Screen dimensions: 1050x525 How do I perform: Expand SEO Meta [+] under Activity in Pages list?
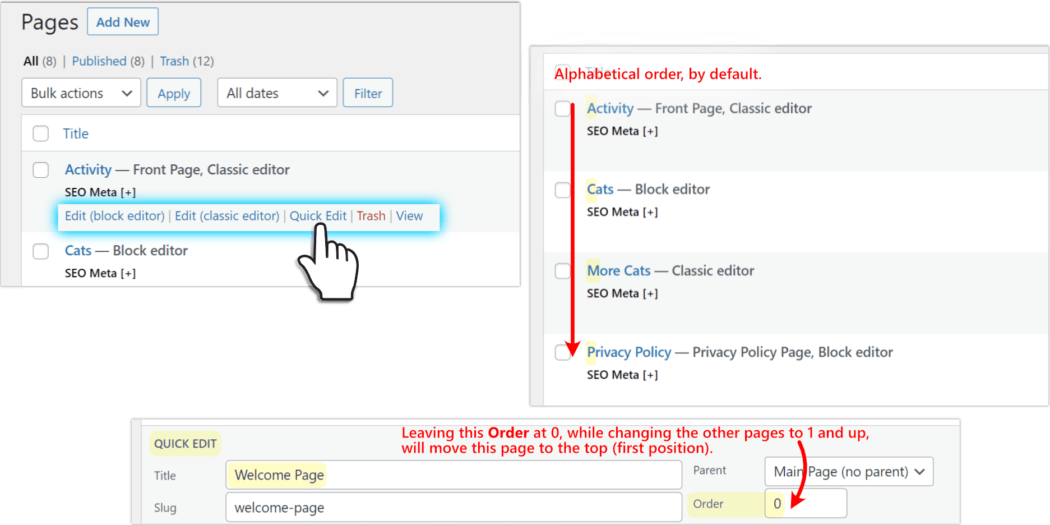tap(100, 192)
